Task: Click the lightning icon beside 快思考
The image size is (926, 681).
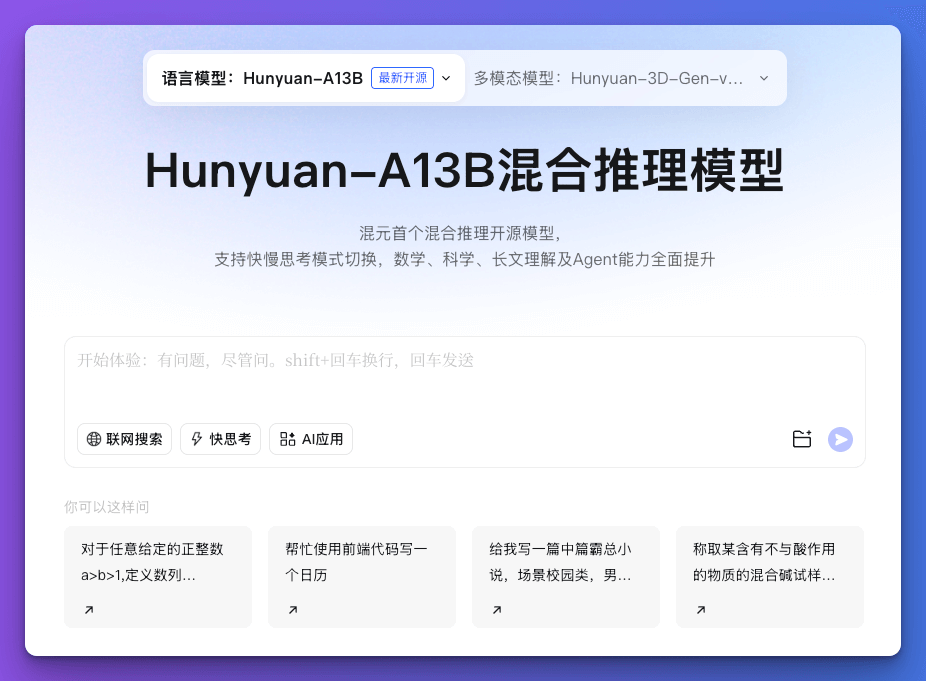Action: point(196,439)
